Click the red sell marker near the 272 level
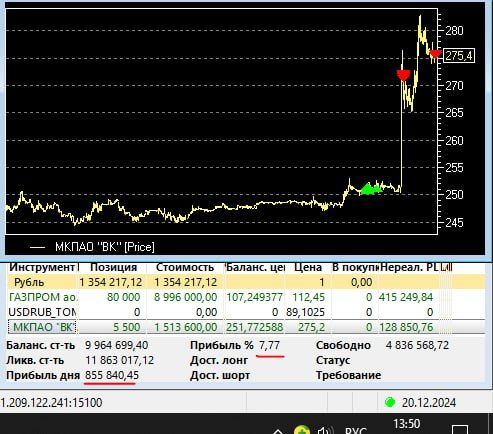This screenshot has width=493, height=434. point(403,75)
